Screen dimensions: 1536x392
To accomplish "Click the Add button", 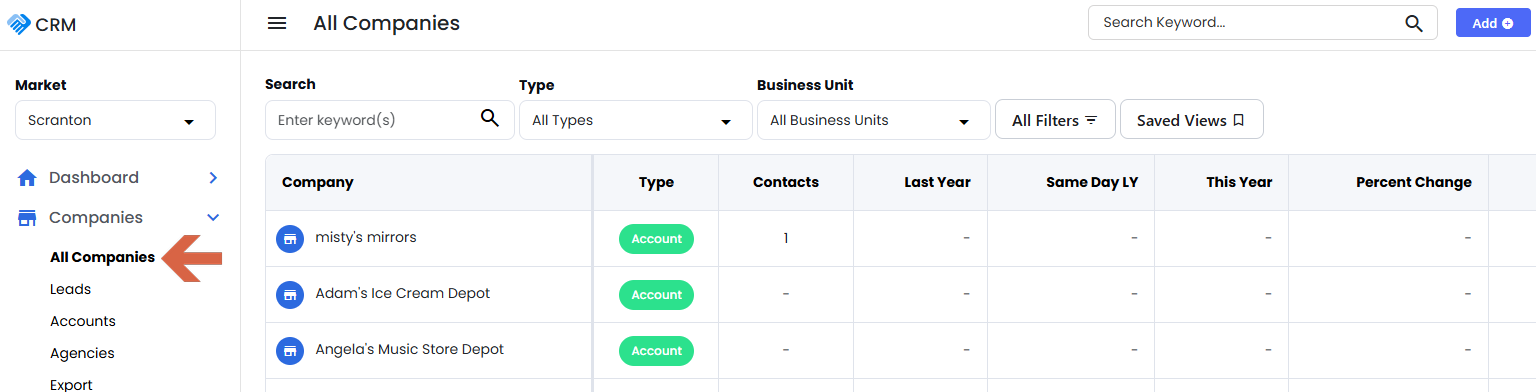I will click(x=1493, y=23).
